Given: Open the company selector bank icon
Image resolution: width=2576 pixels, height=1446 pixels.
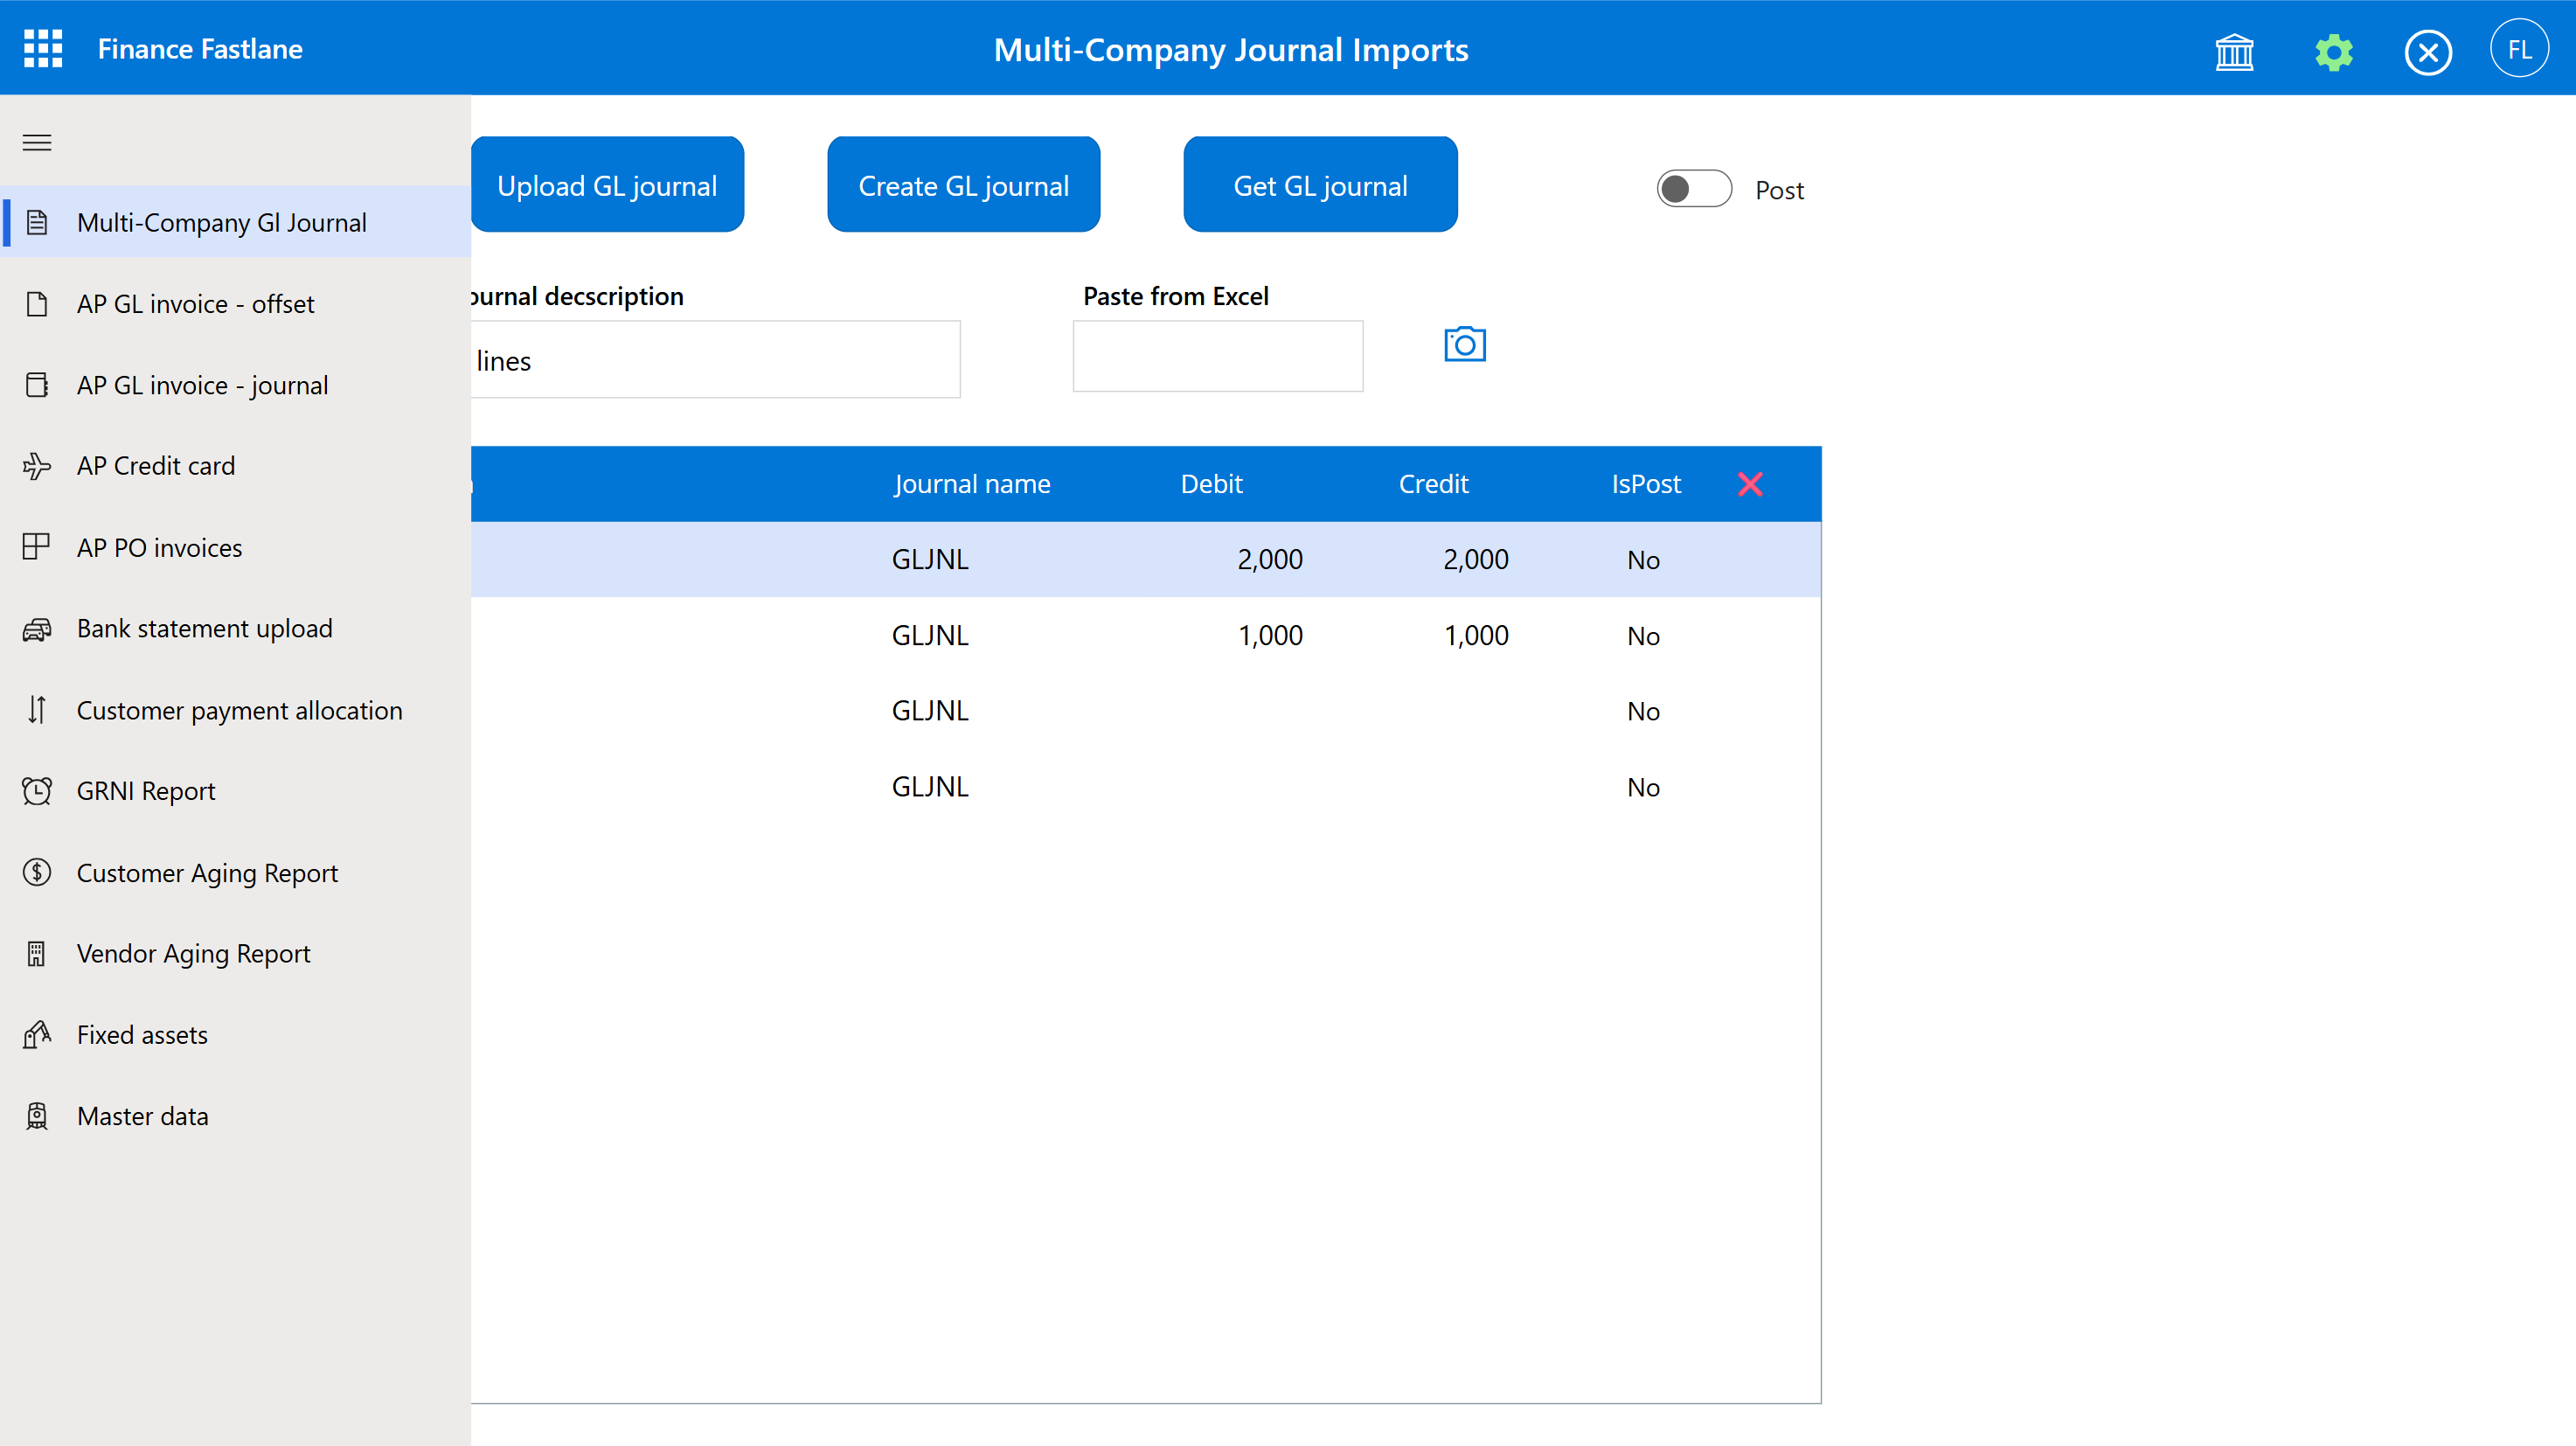Looking at the screenshot, I should [2235, 51].
